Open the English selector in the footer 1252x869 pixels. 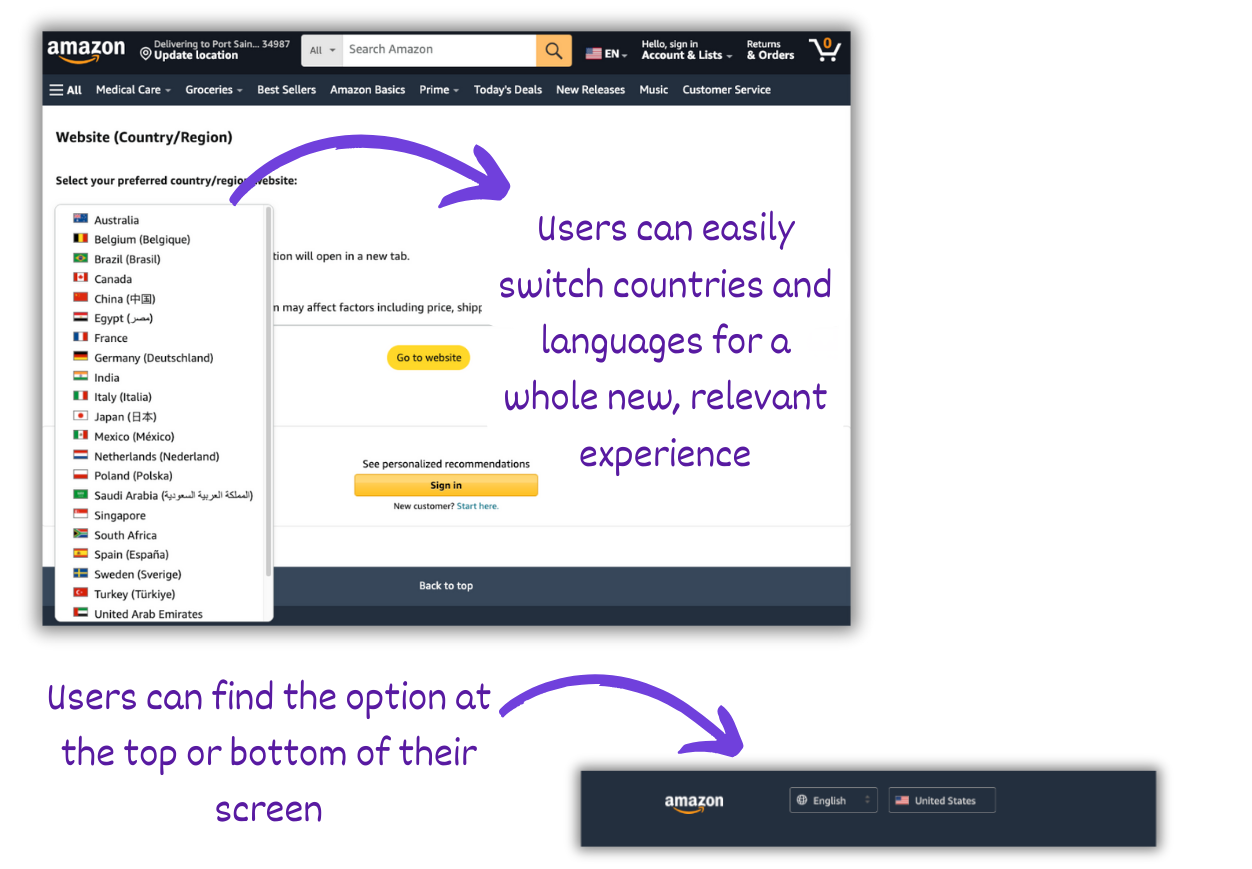pyautogui.click(x=834, y=800)
